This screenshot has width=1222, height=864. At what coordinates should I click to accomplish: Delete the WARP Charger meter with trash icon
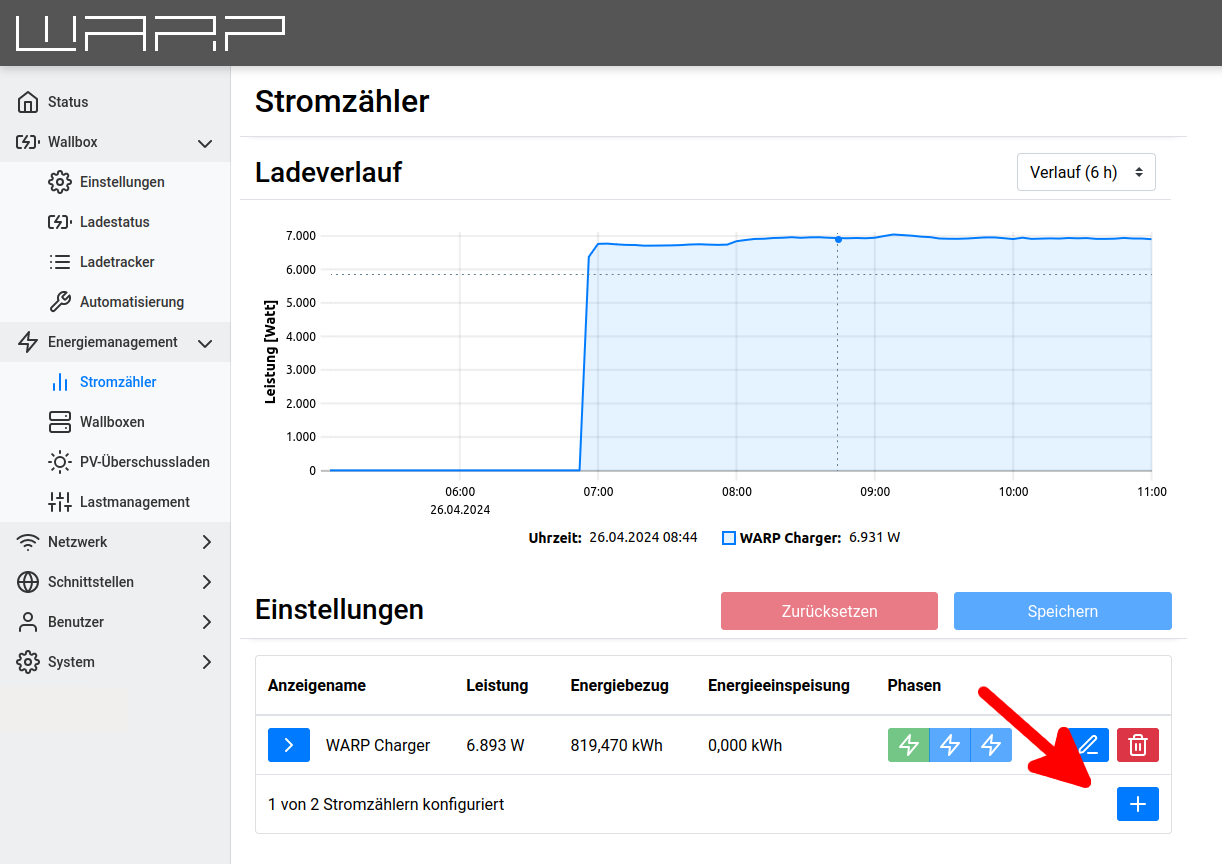coord(1137,745)
